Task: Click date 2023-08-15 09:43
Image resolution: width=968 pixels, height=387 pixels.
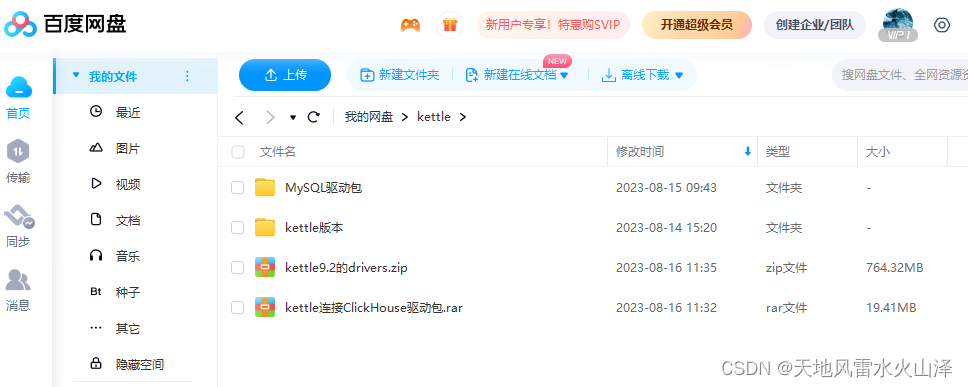Action: click(666, 188)
